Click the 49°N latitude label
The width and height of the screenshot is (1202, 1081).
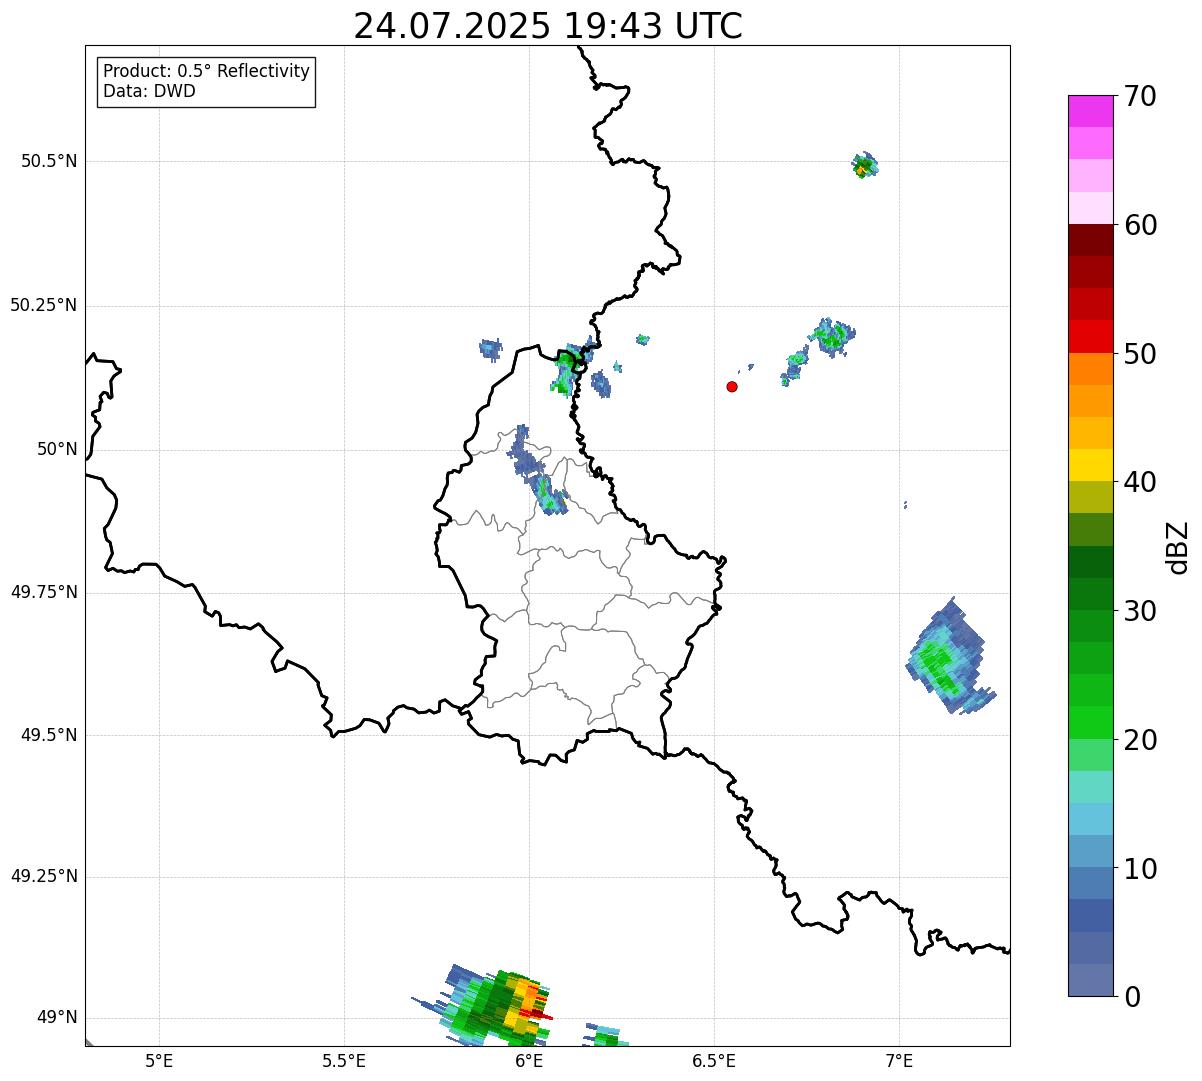click(x=57, y=1018)
